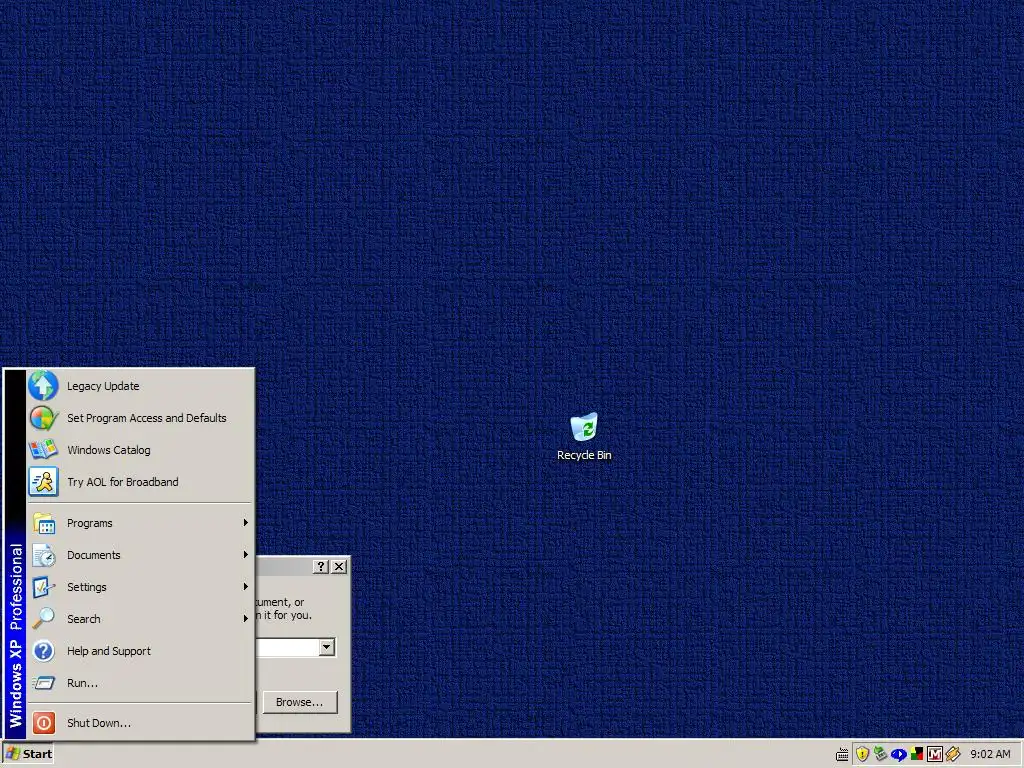The height and width of the screenshot is (768, 1024).
Task: Click the multicolored squares tray icon
Action: pyautogui.click(x=917, y=754)
